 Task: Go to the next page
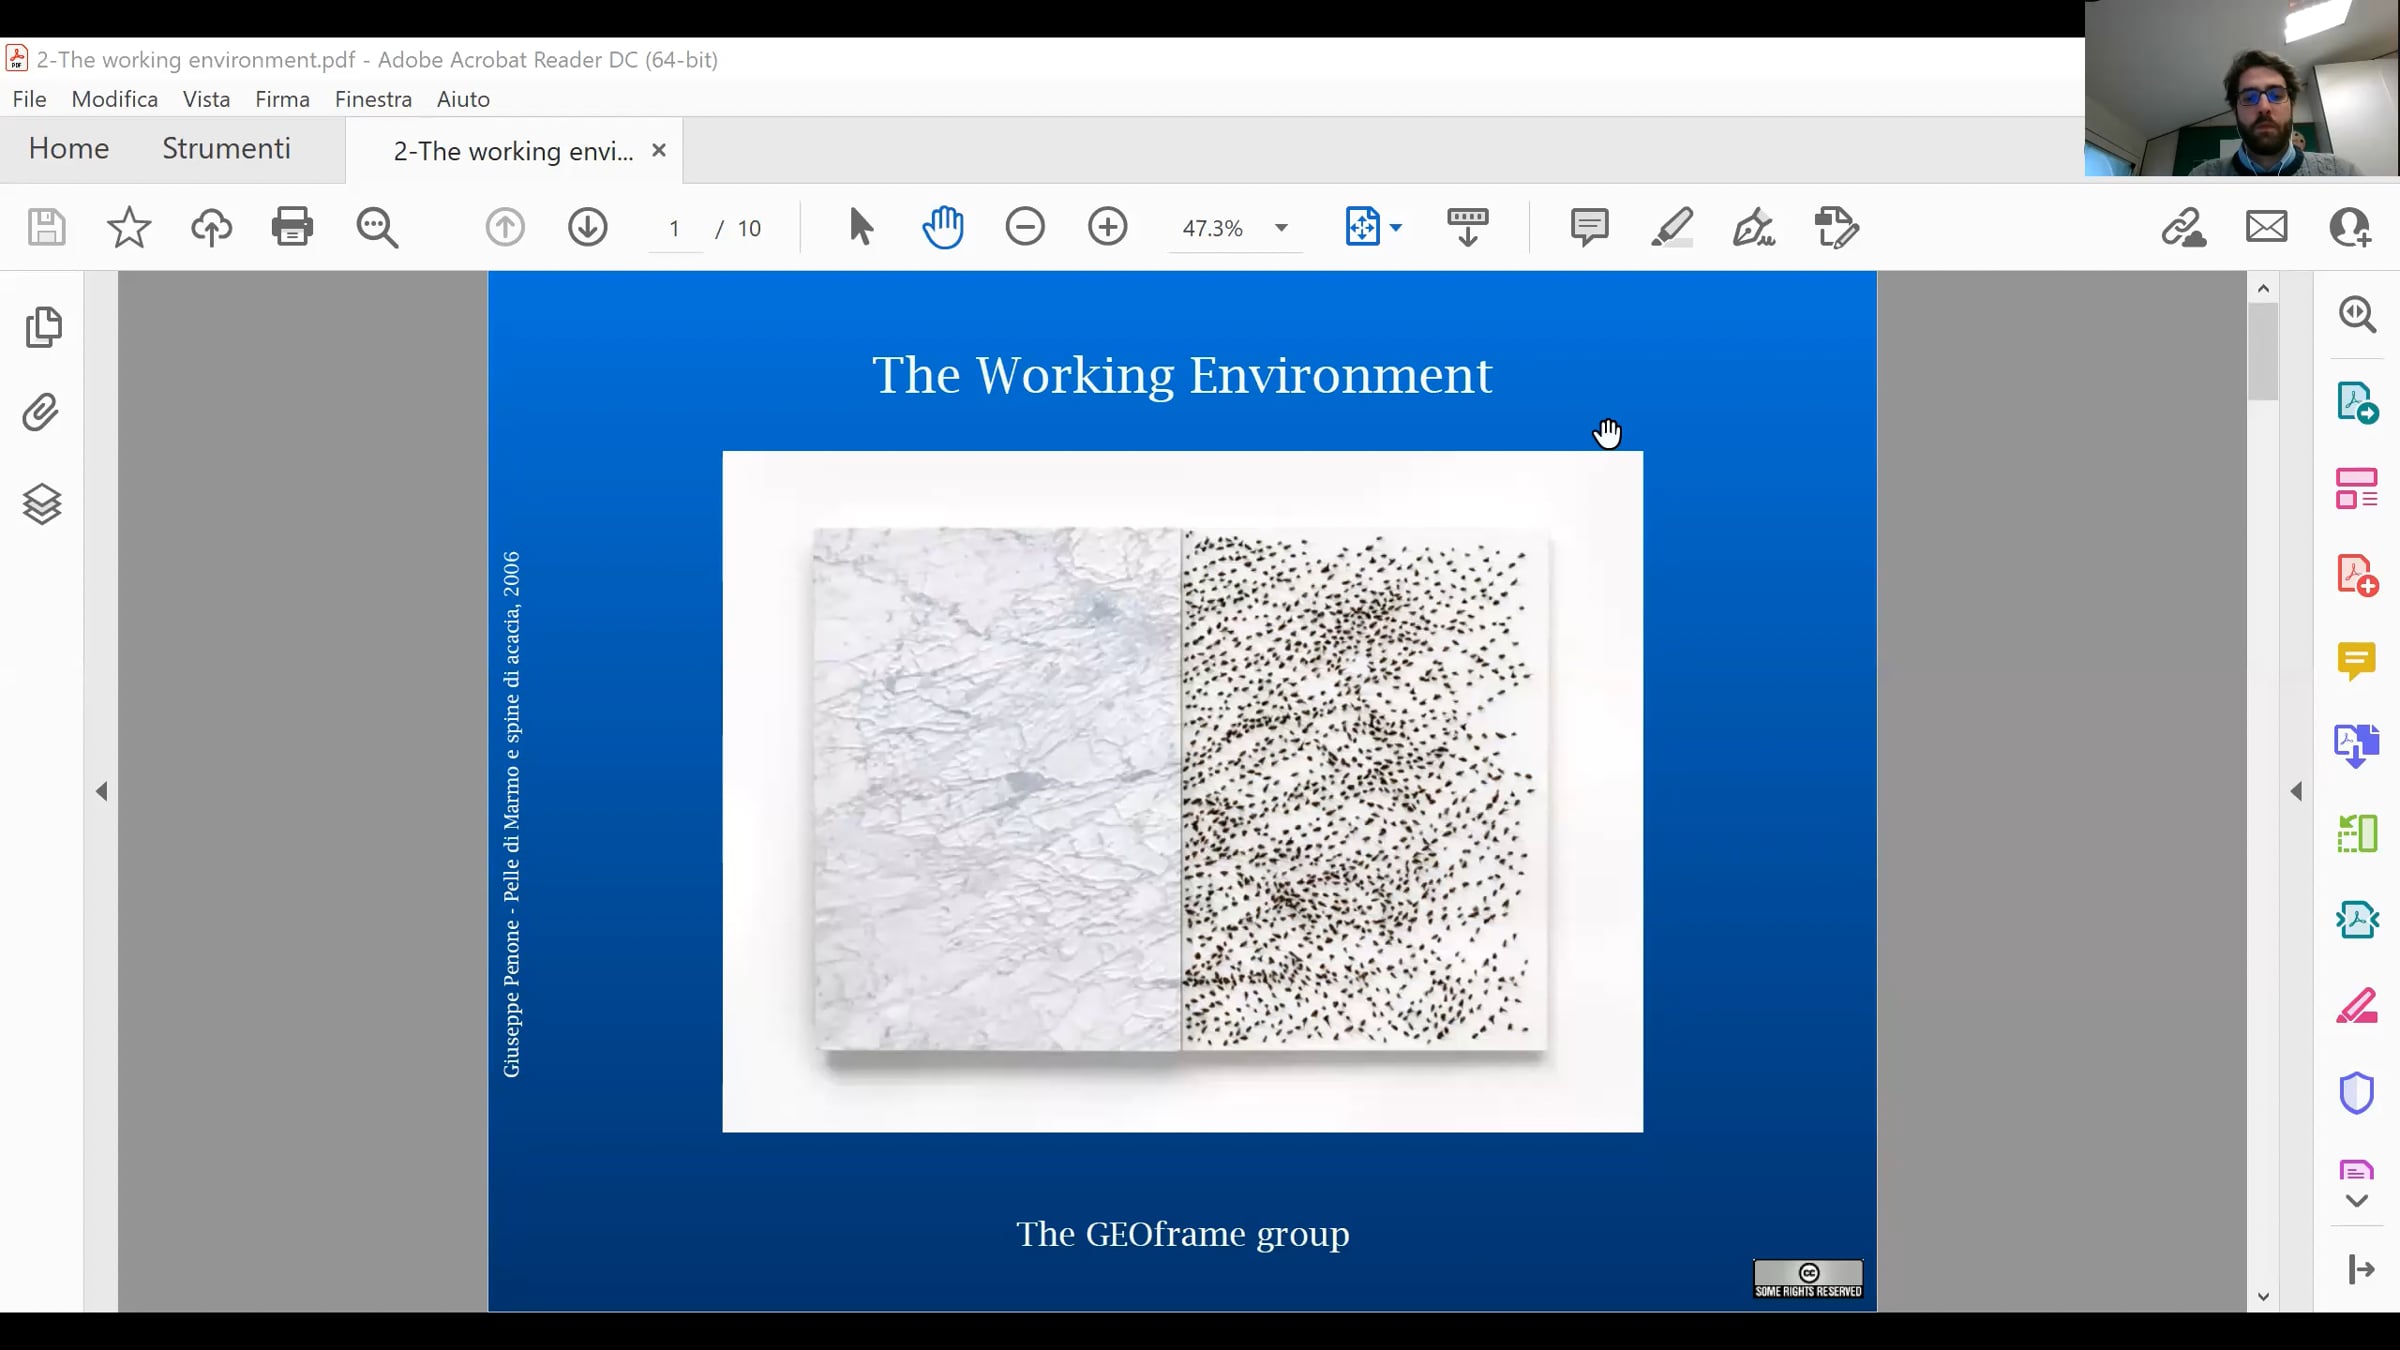pos(588,227)
